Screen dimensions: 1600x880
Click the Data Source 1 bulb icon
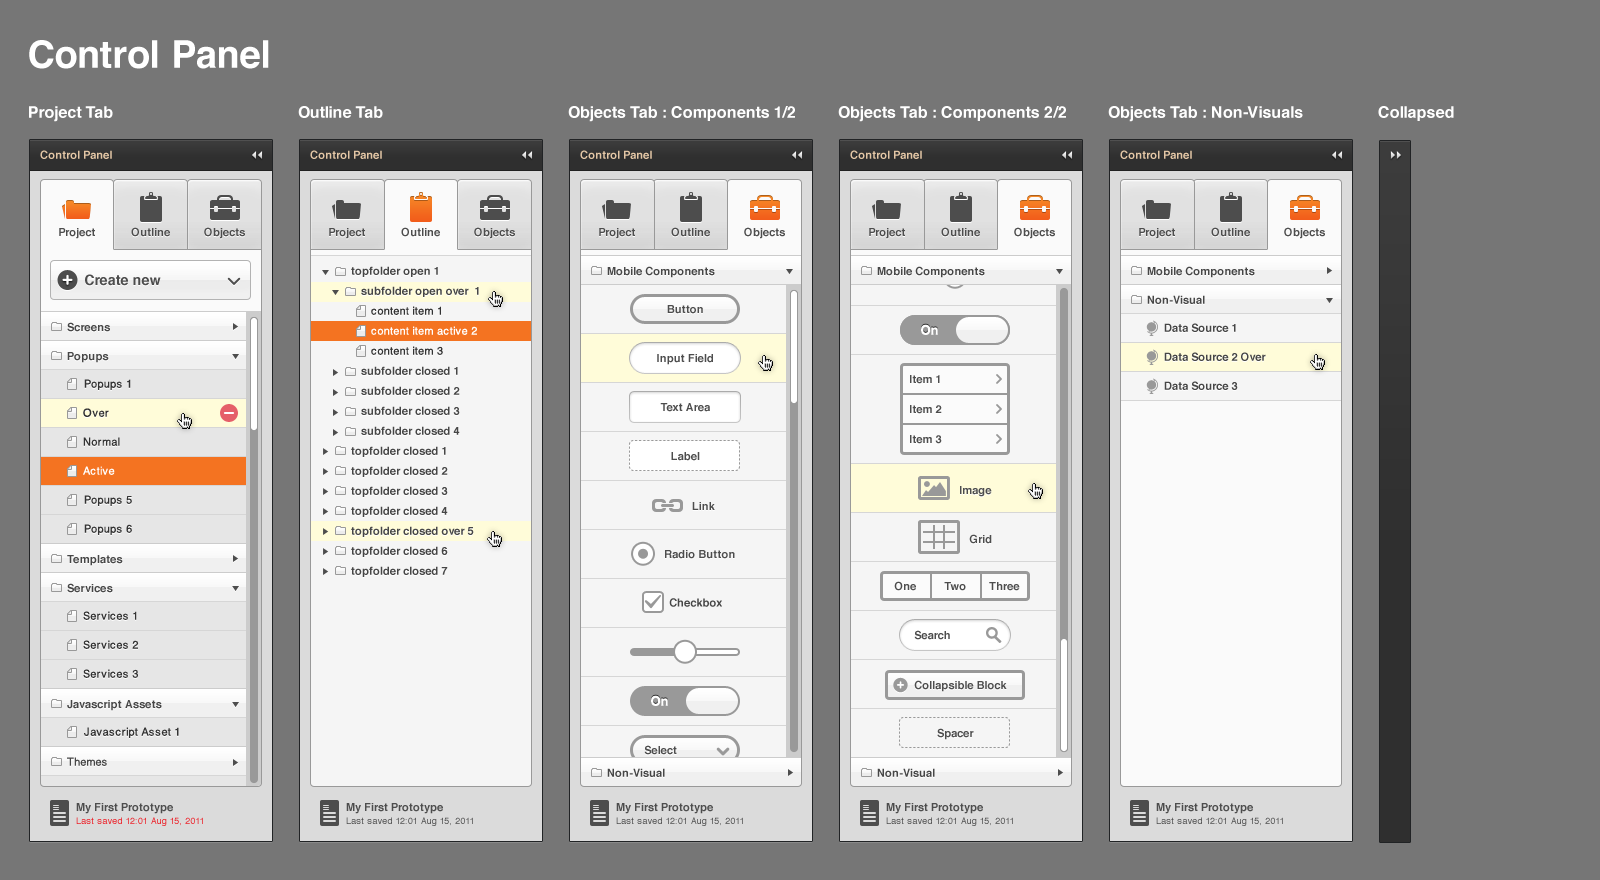click(1152, 328)
